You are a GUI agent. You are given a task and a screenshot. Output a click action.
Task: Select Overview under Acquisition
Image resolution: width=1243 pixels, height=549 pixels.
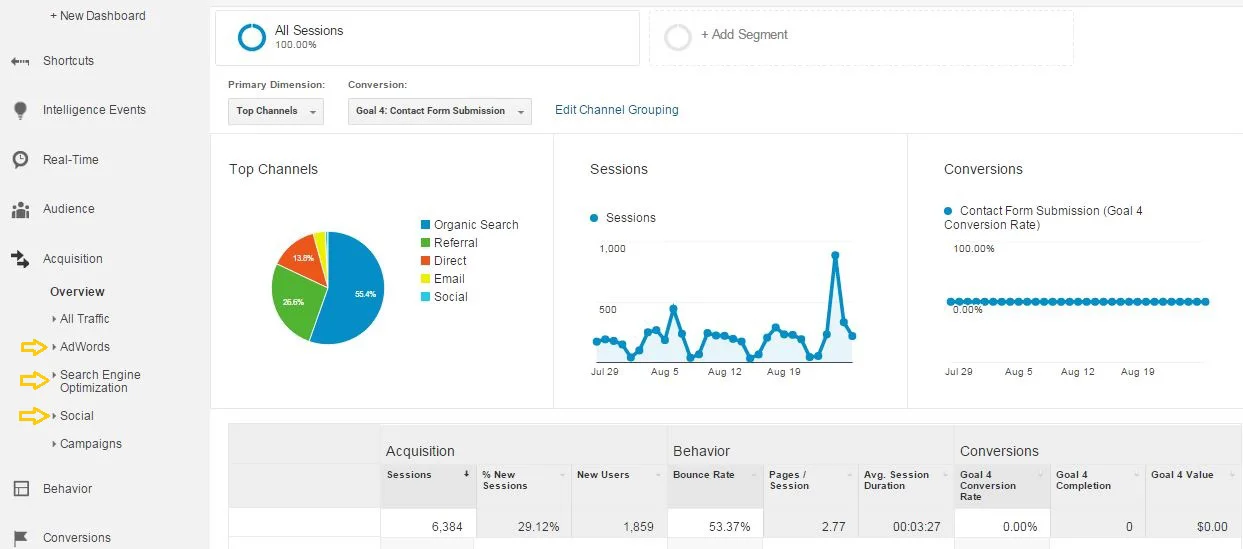[x=77, y=292]
